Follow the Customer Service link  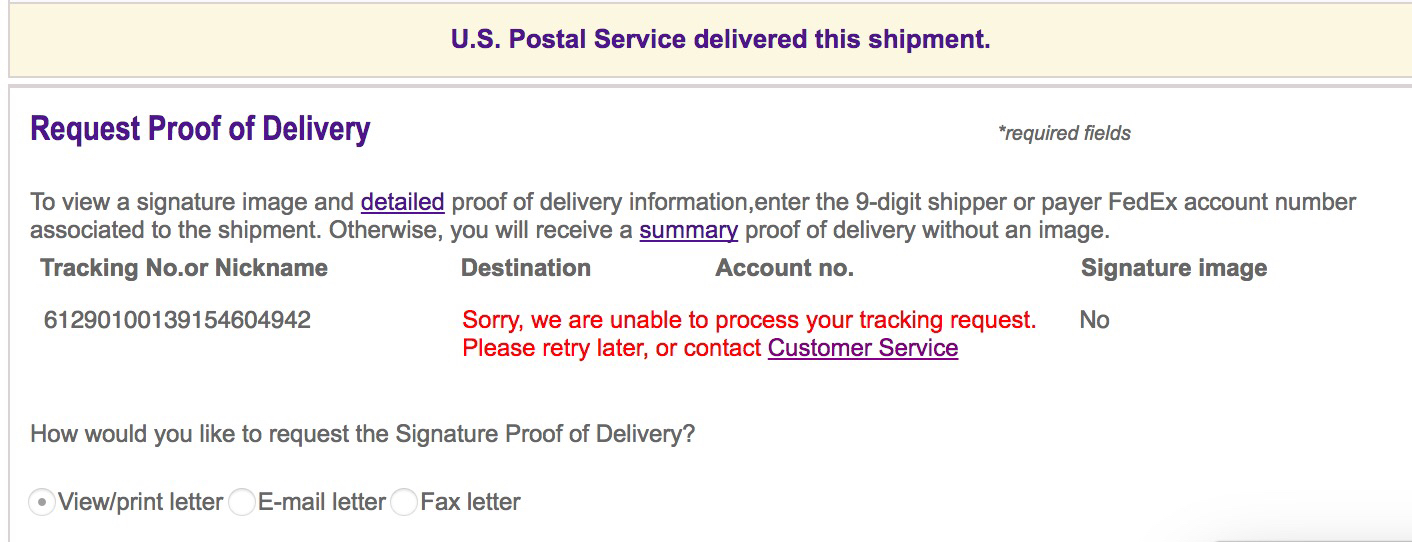[x=862, y=348]
